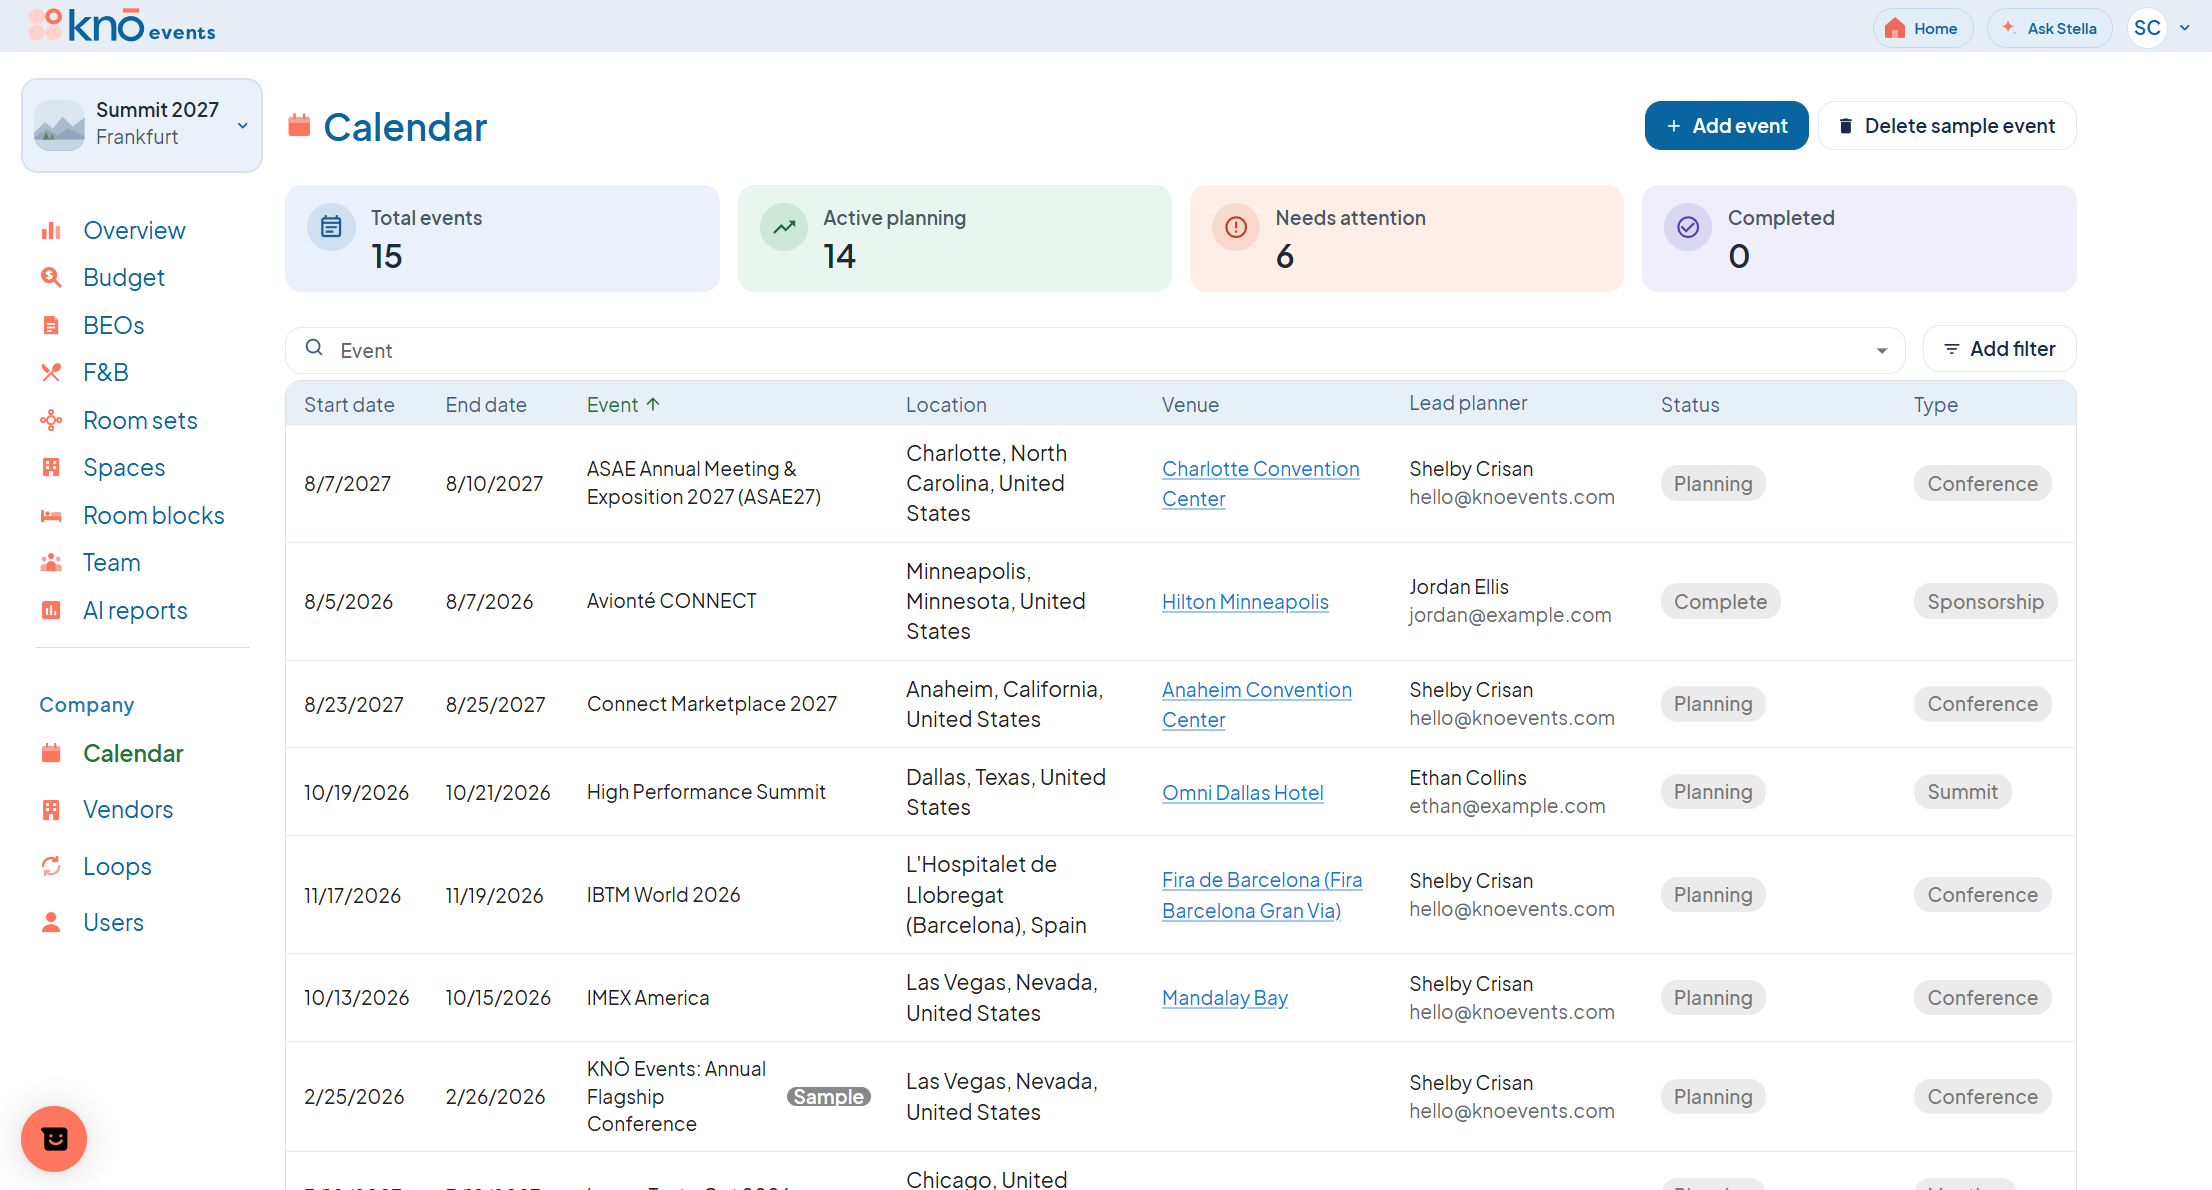Select the Room blocks bed icon

[x=51, y=516]
